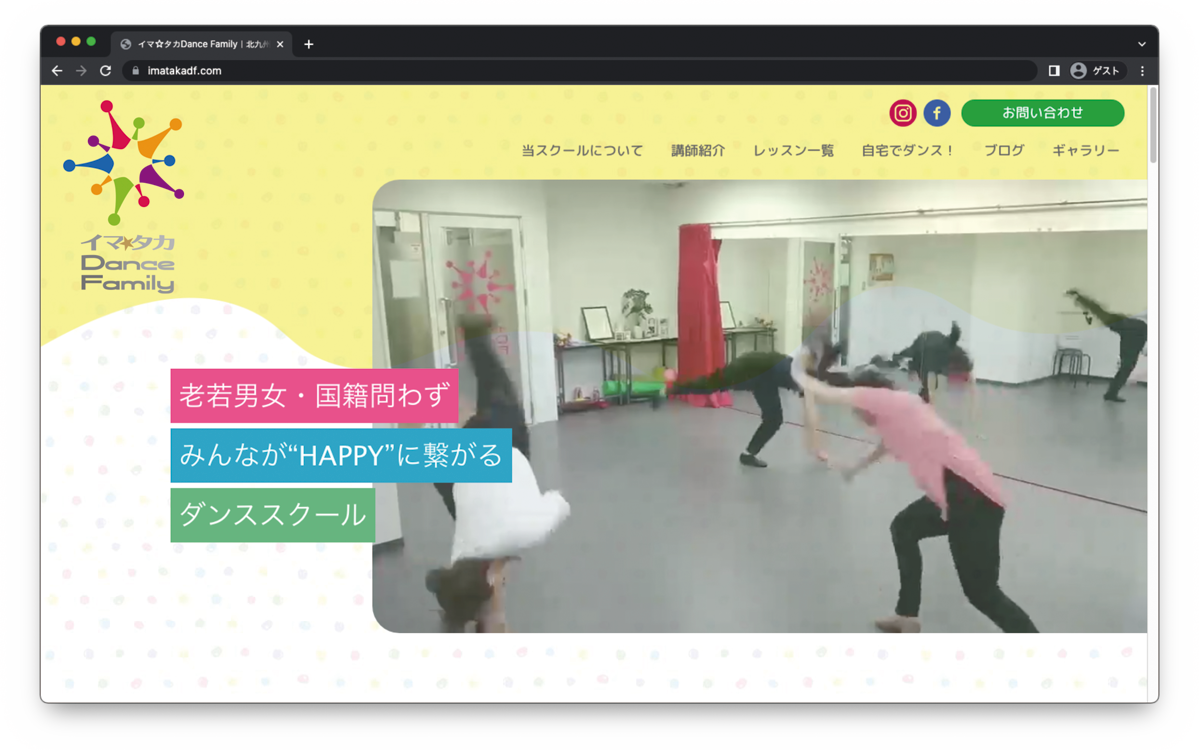Open the Facebook icon link
The image size is (1200, 750).
(x=937, y=113)
